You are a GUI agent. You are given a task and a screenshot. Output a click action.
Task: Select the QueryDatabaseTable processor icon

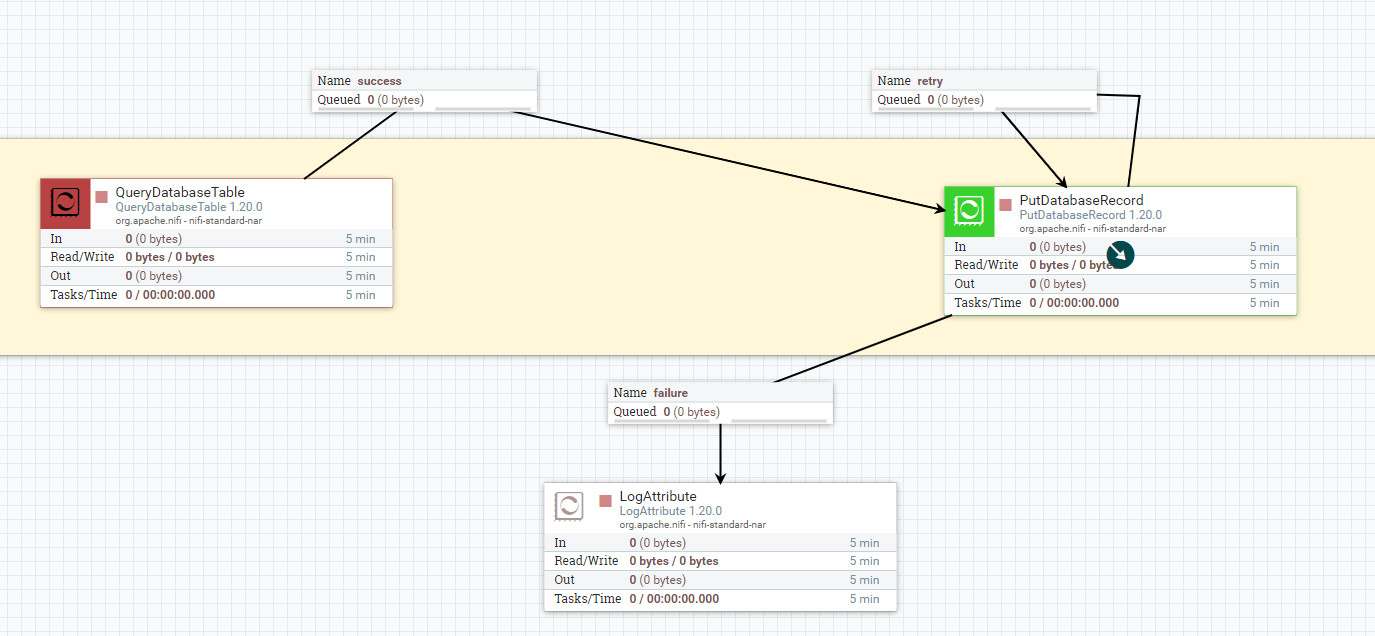point(64,203)
